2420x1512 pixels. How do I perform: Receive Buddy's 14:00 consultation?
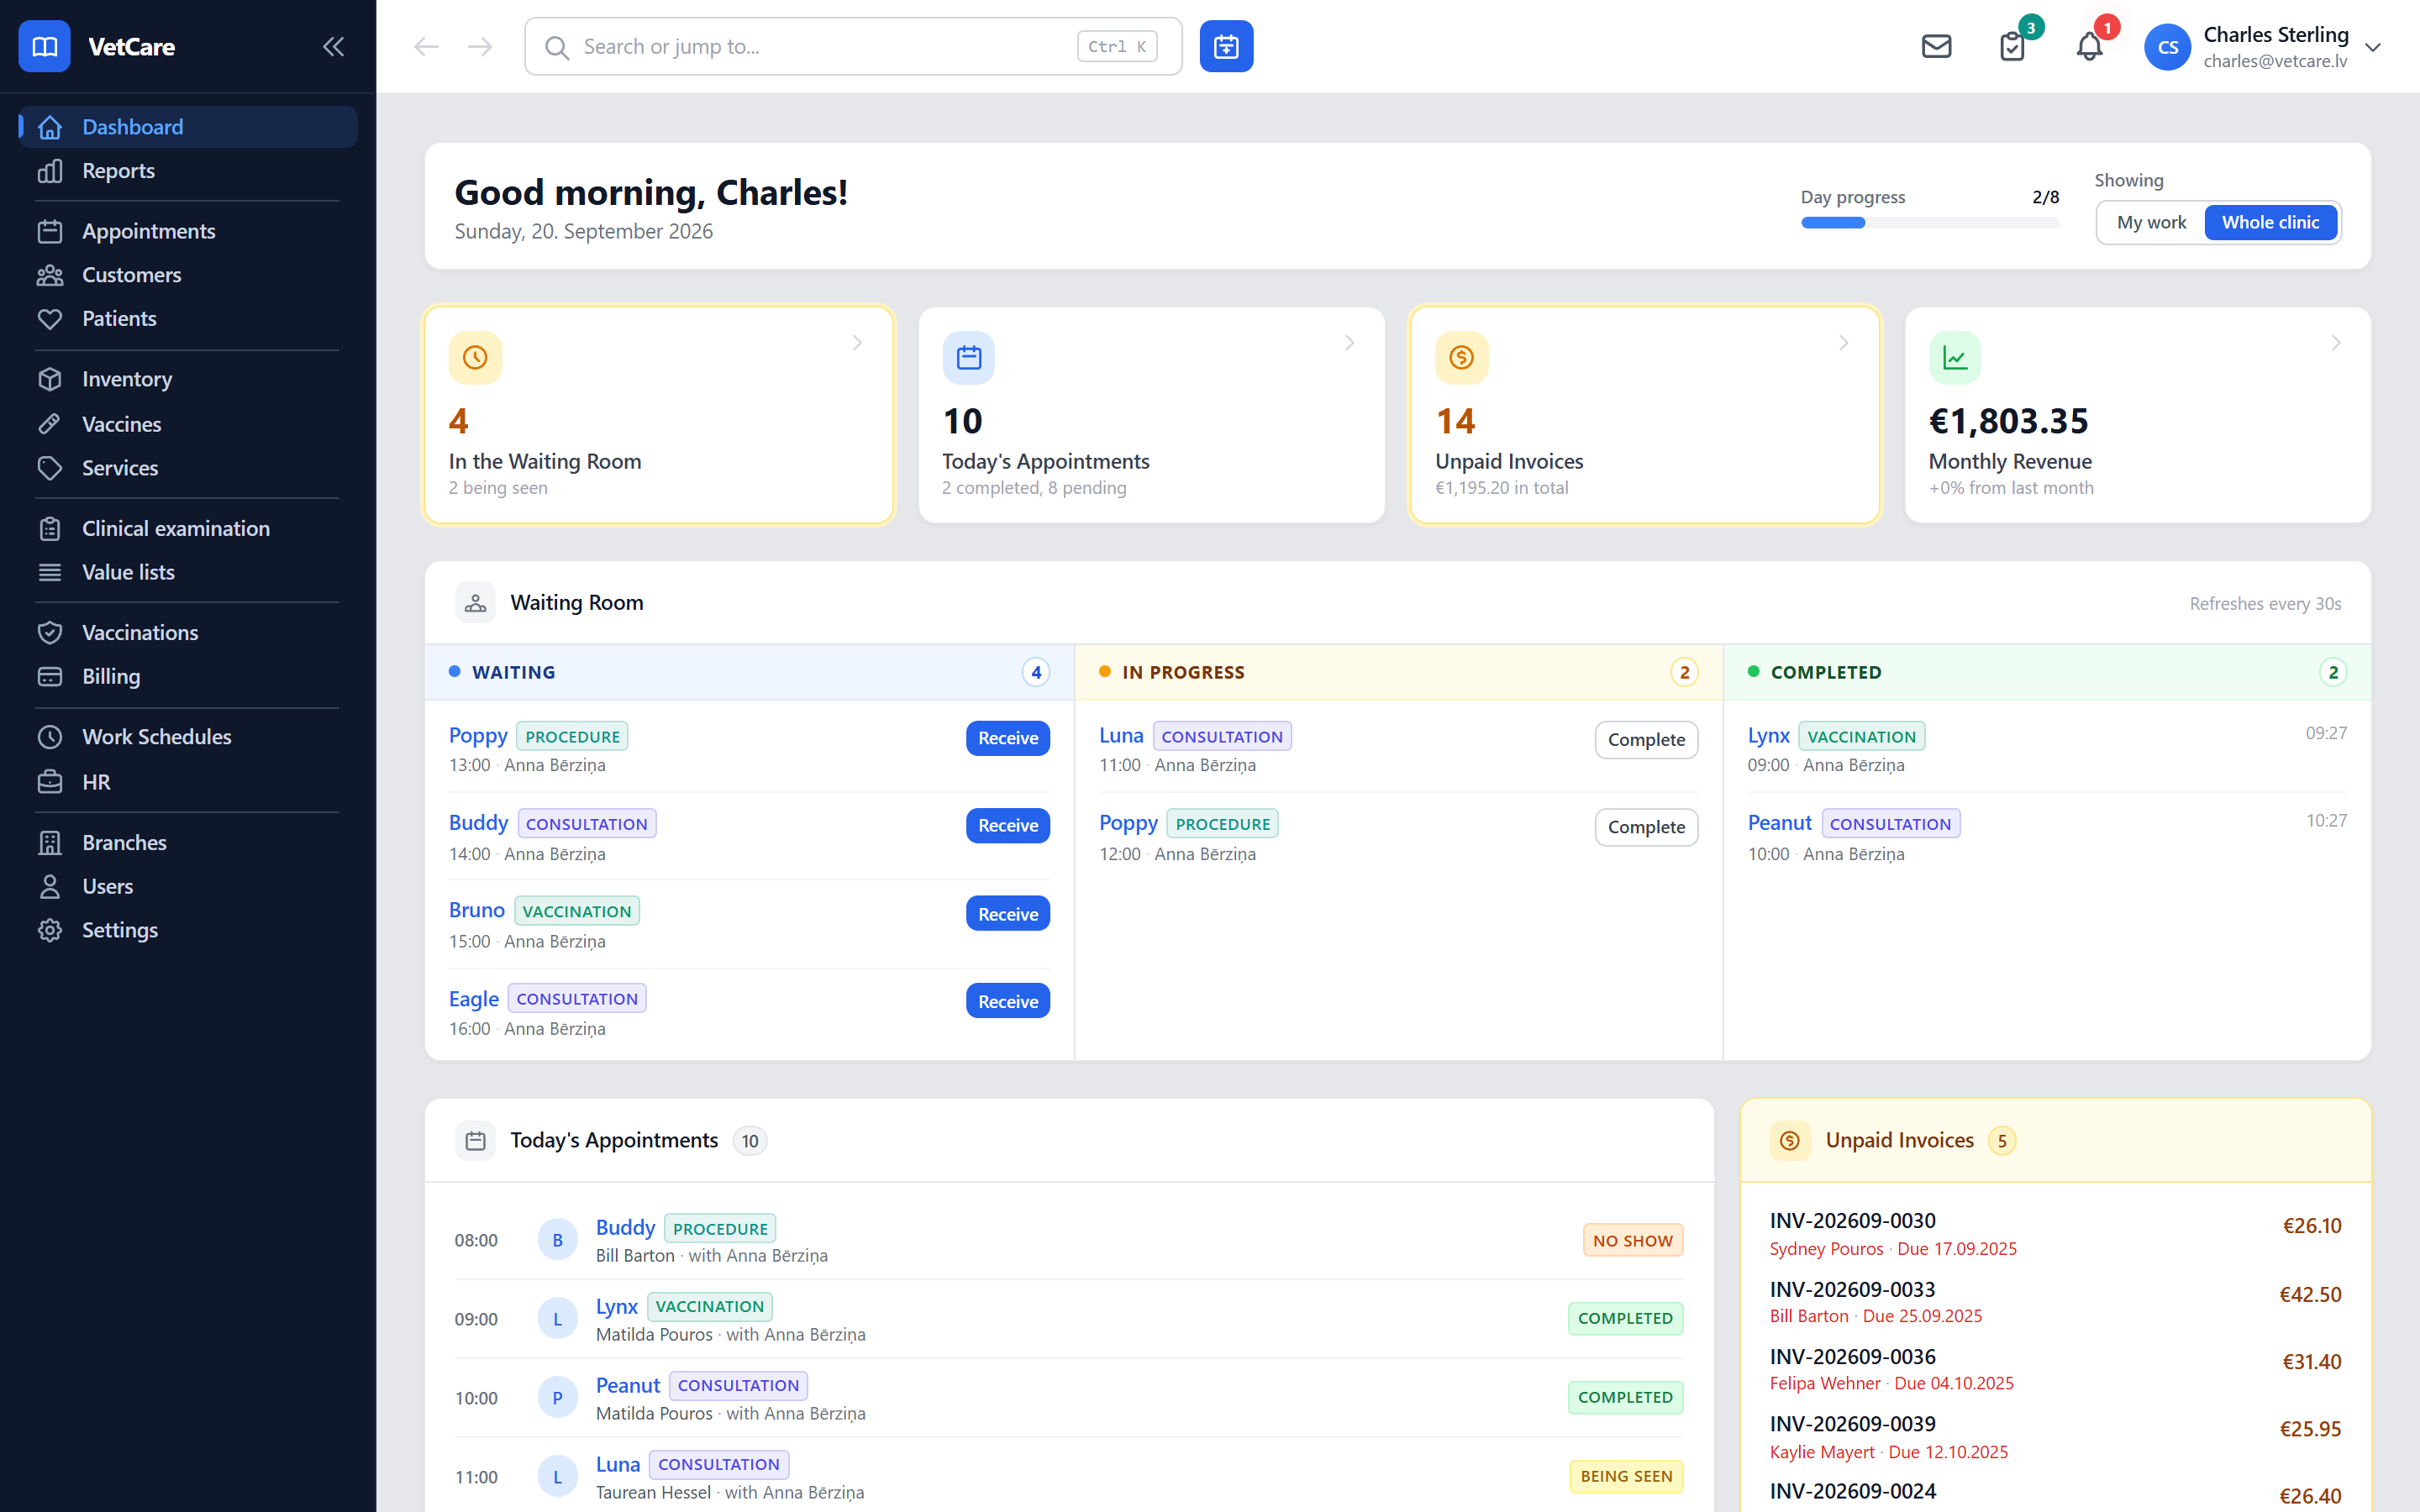coord(1008,825)
